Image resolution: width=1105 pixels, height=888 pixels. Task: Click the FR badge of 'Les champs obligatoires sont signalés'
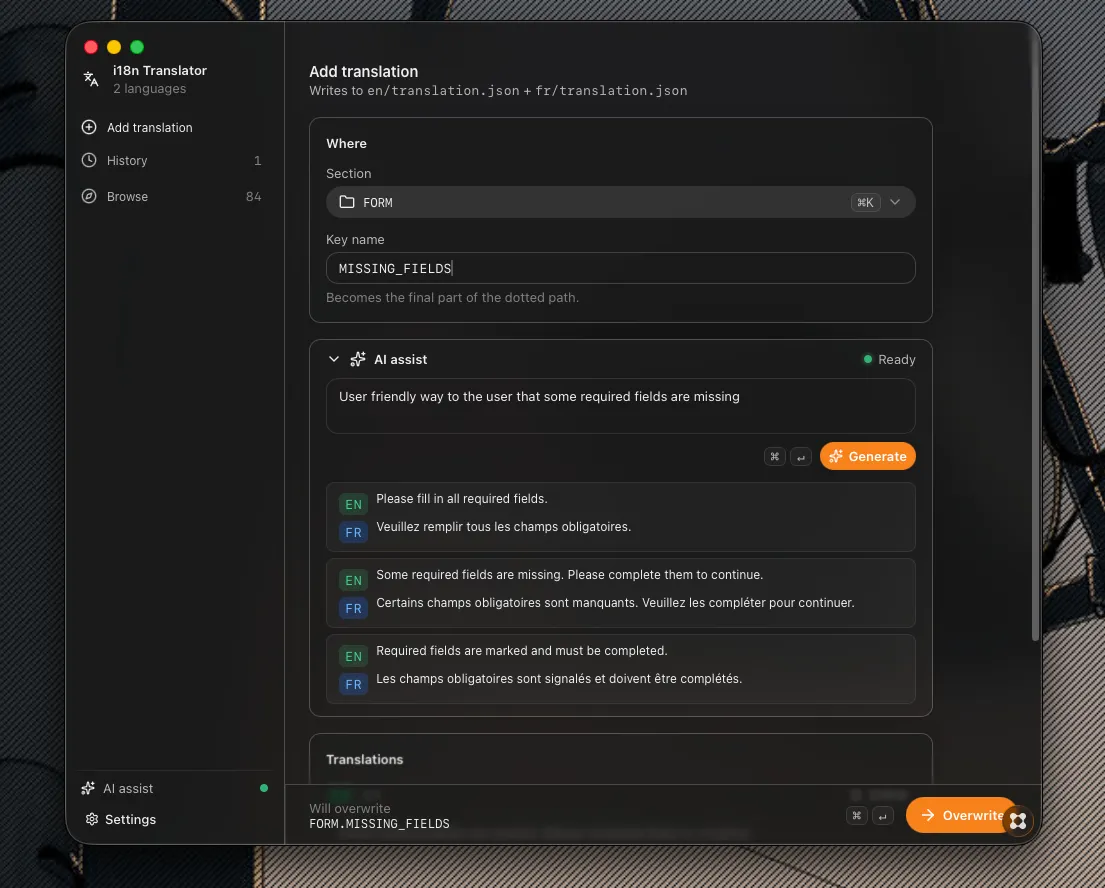(353, 685)
